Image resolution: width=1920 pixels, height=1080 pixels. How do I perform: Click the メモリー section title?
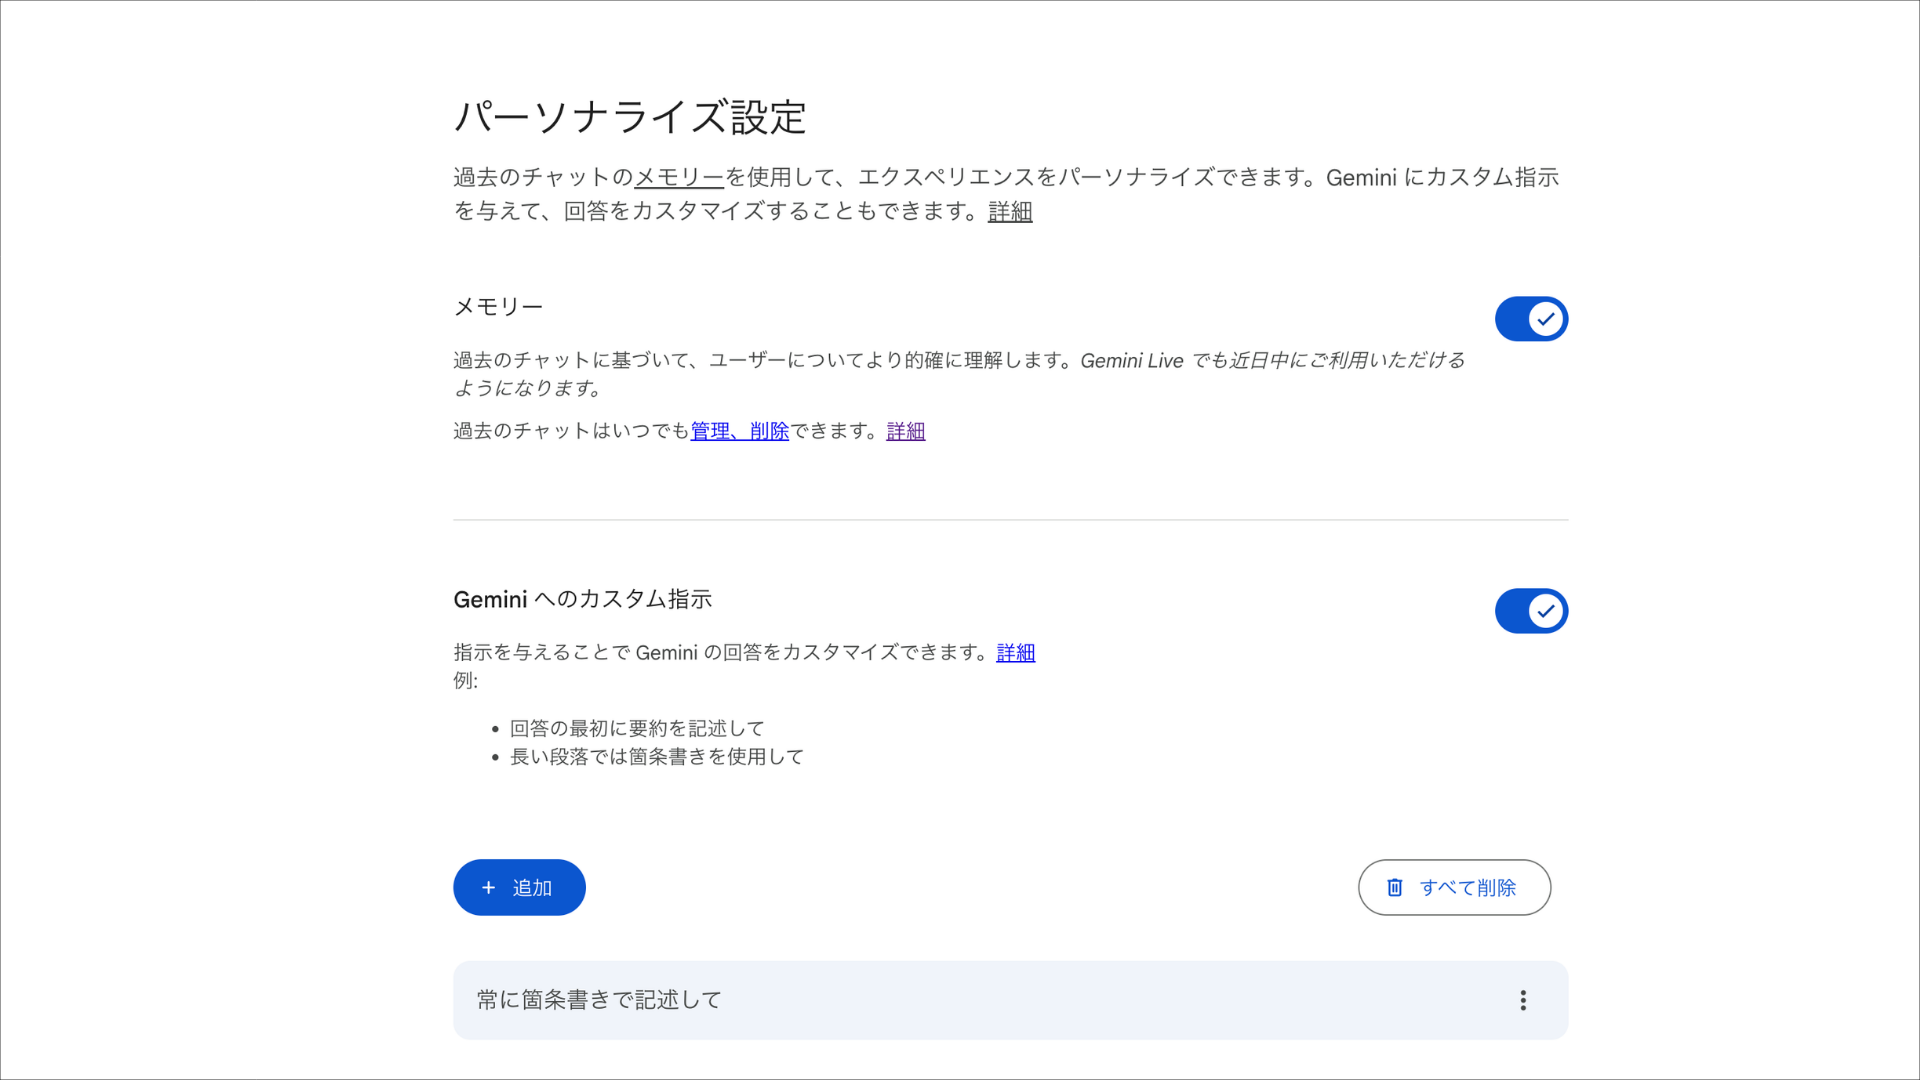[498, 307]
